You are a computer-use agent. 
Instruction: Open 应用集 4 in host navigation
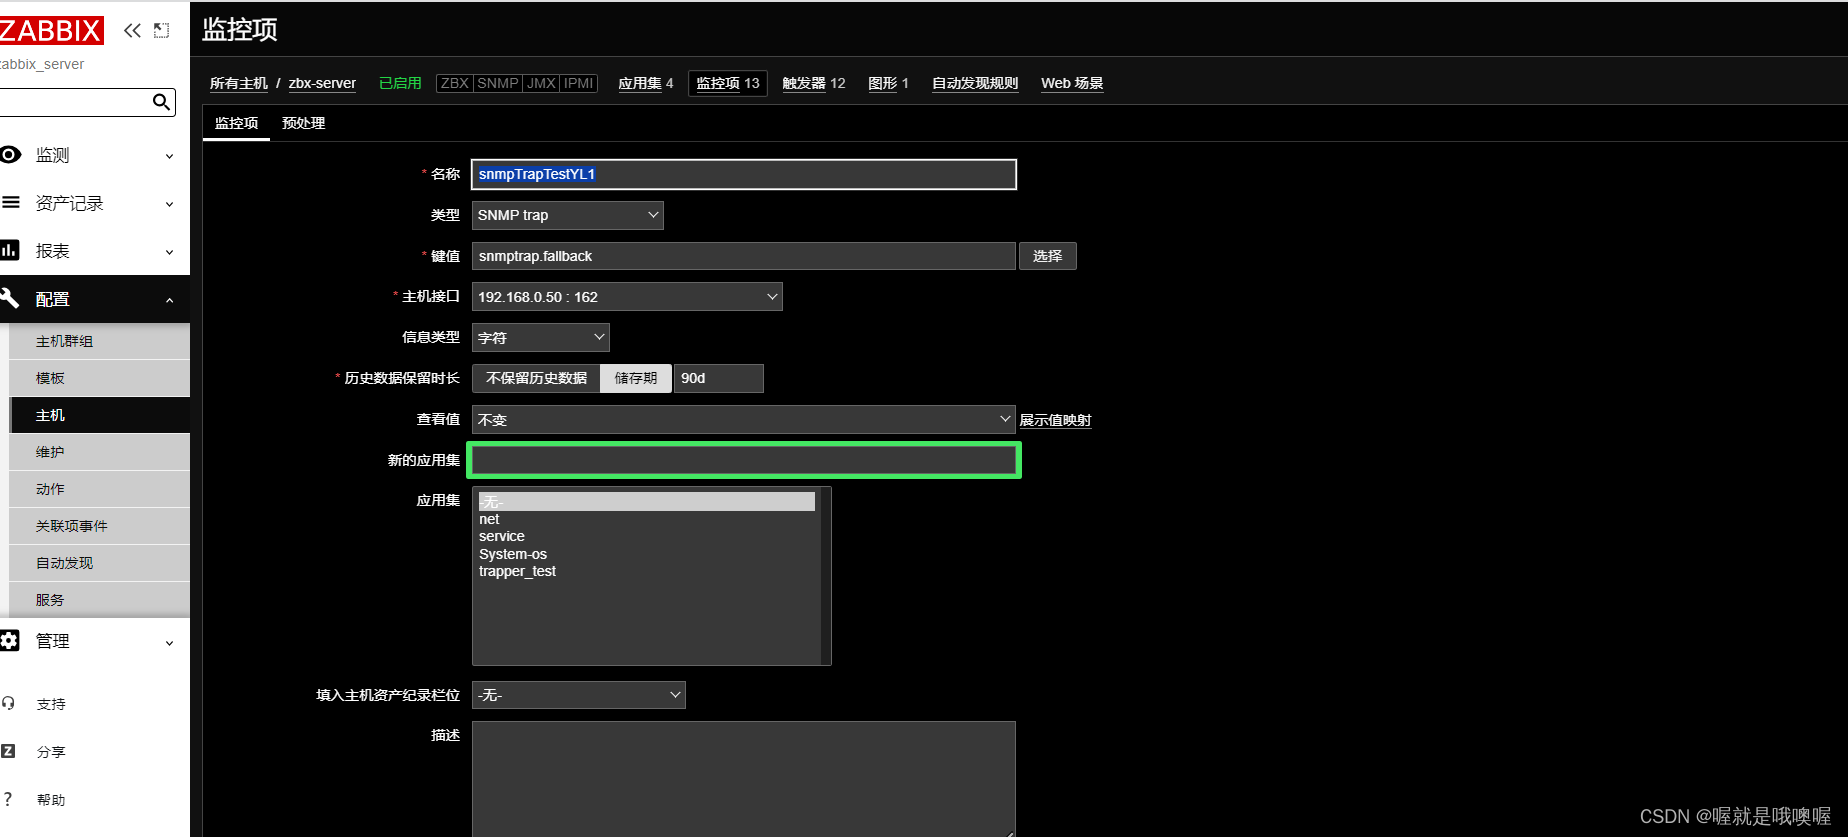(646, 83)
